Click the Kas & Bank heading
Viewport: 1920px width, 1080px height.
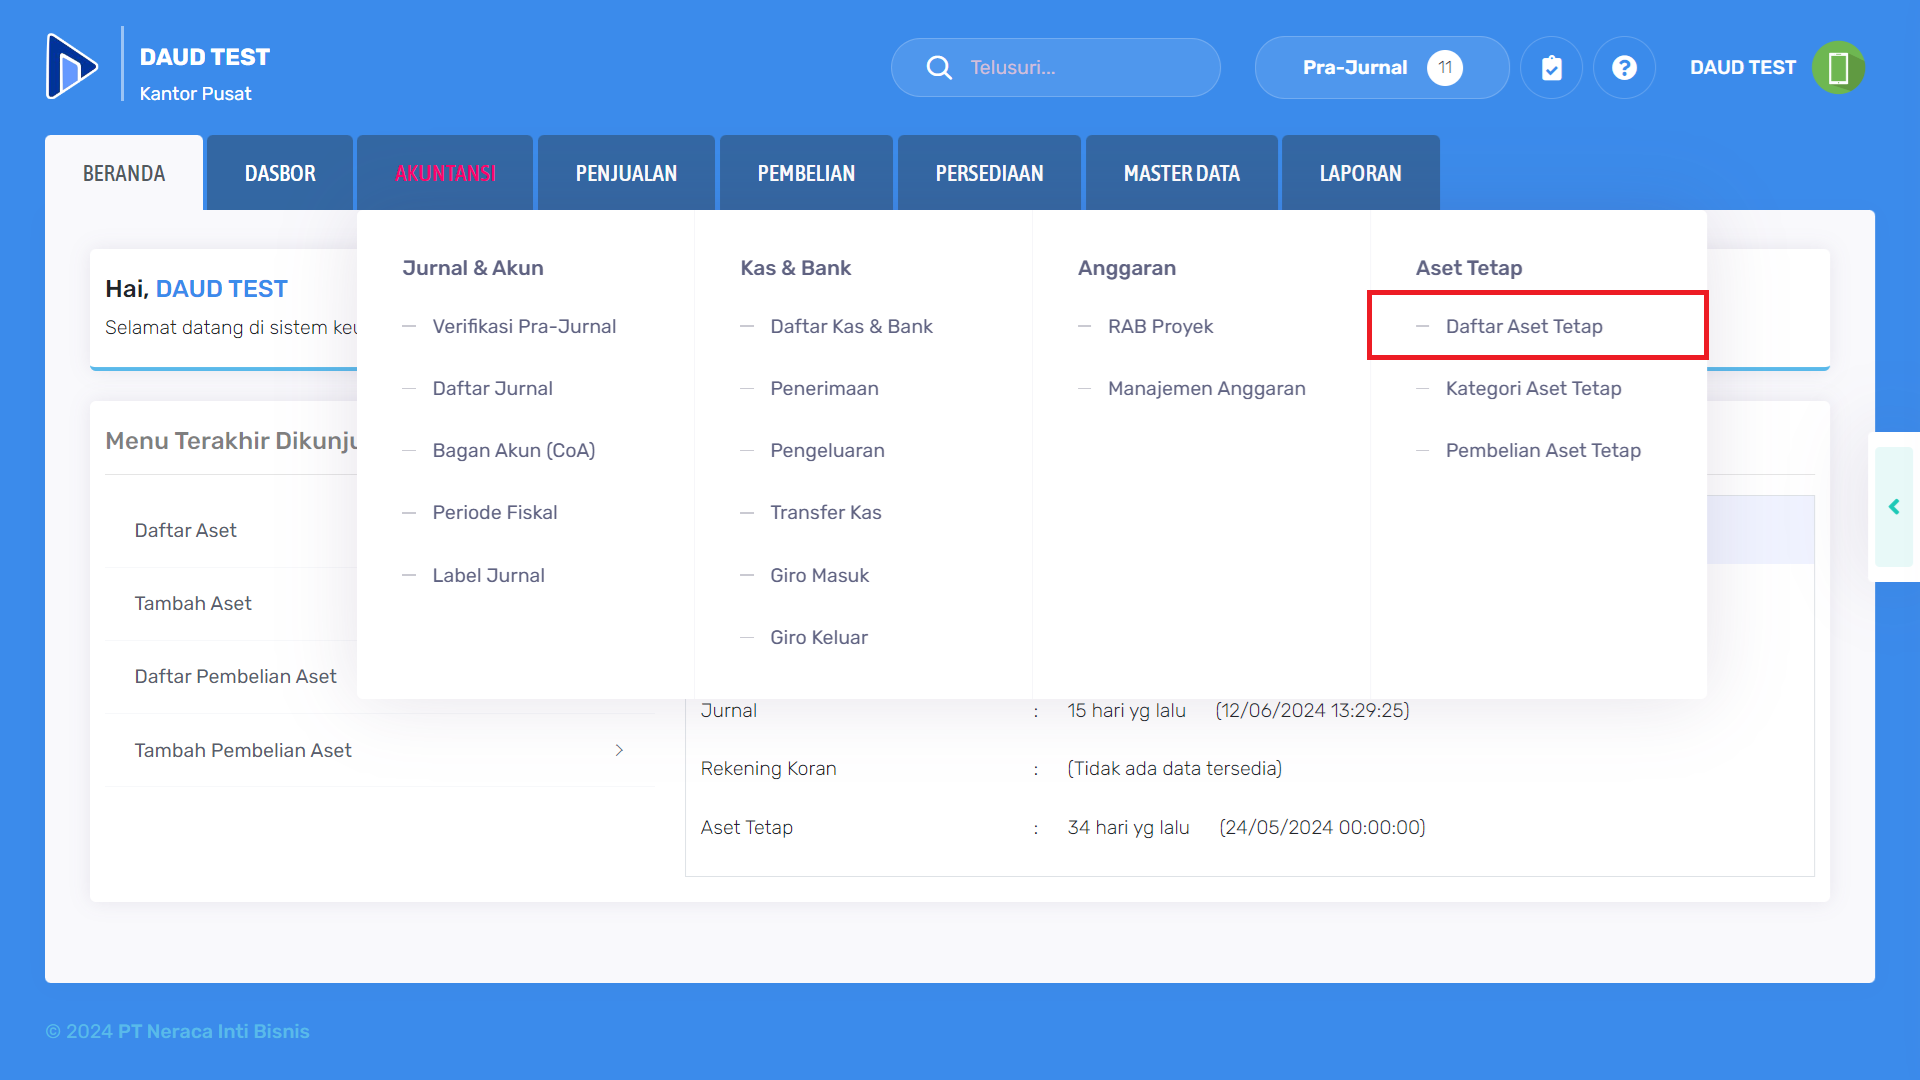point(795,268)
